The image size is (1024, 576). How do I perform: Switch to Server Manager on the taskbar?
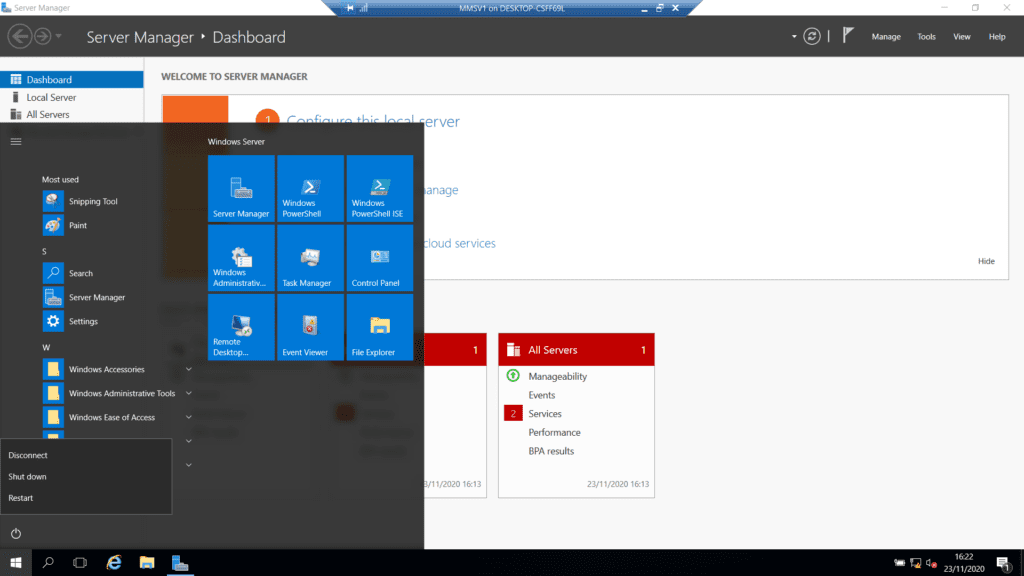pyautogui.click(x=180, y=562)
